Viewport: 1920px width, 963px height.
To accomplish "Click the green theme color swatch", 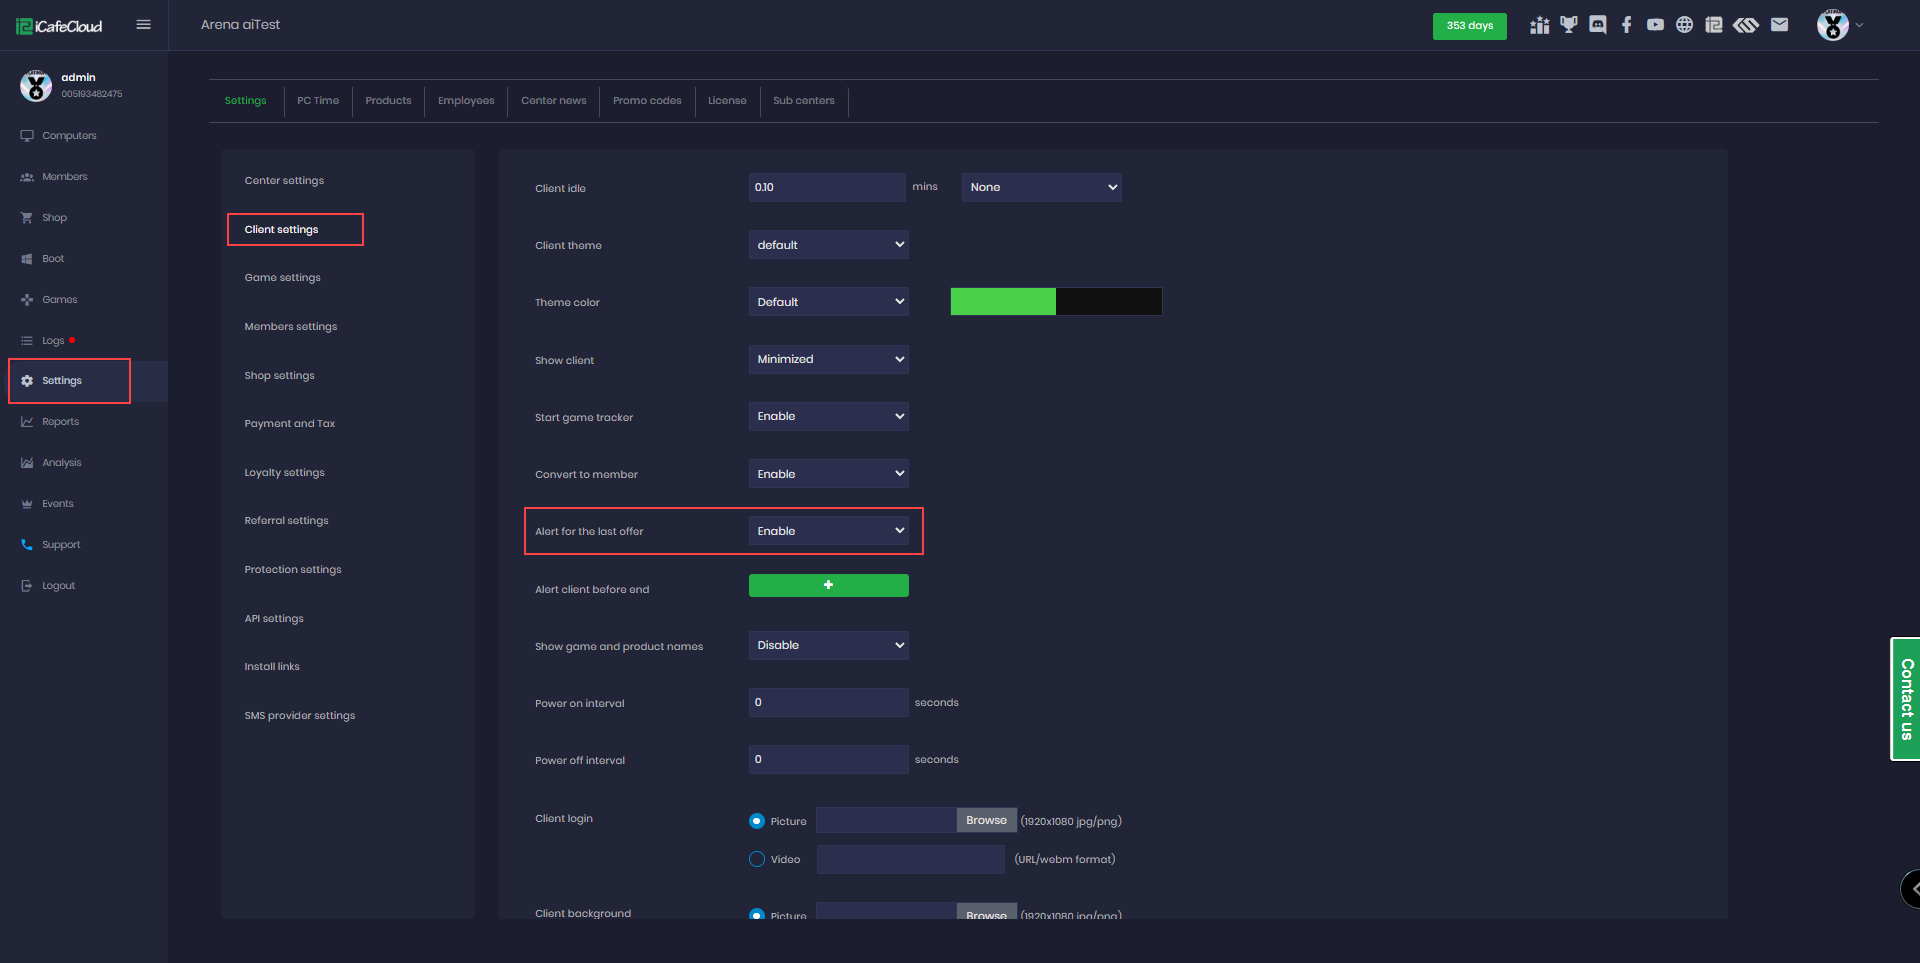I will click(x=1003, y=302).
